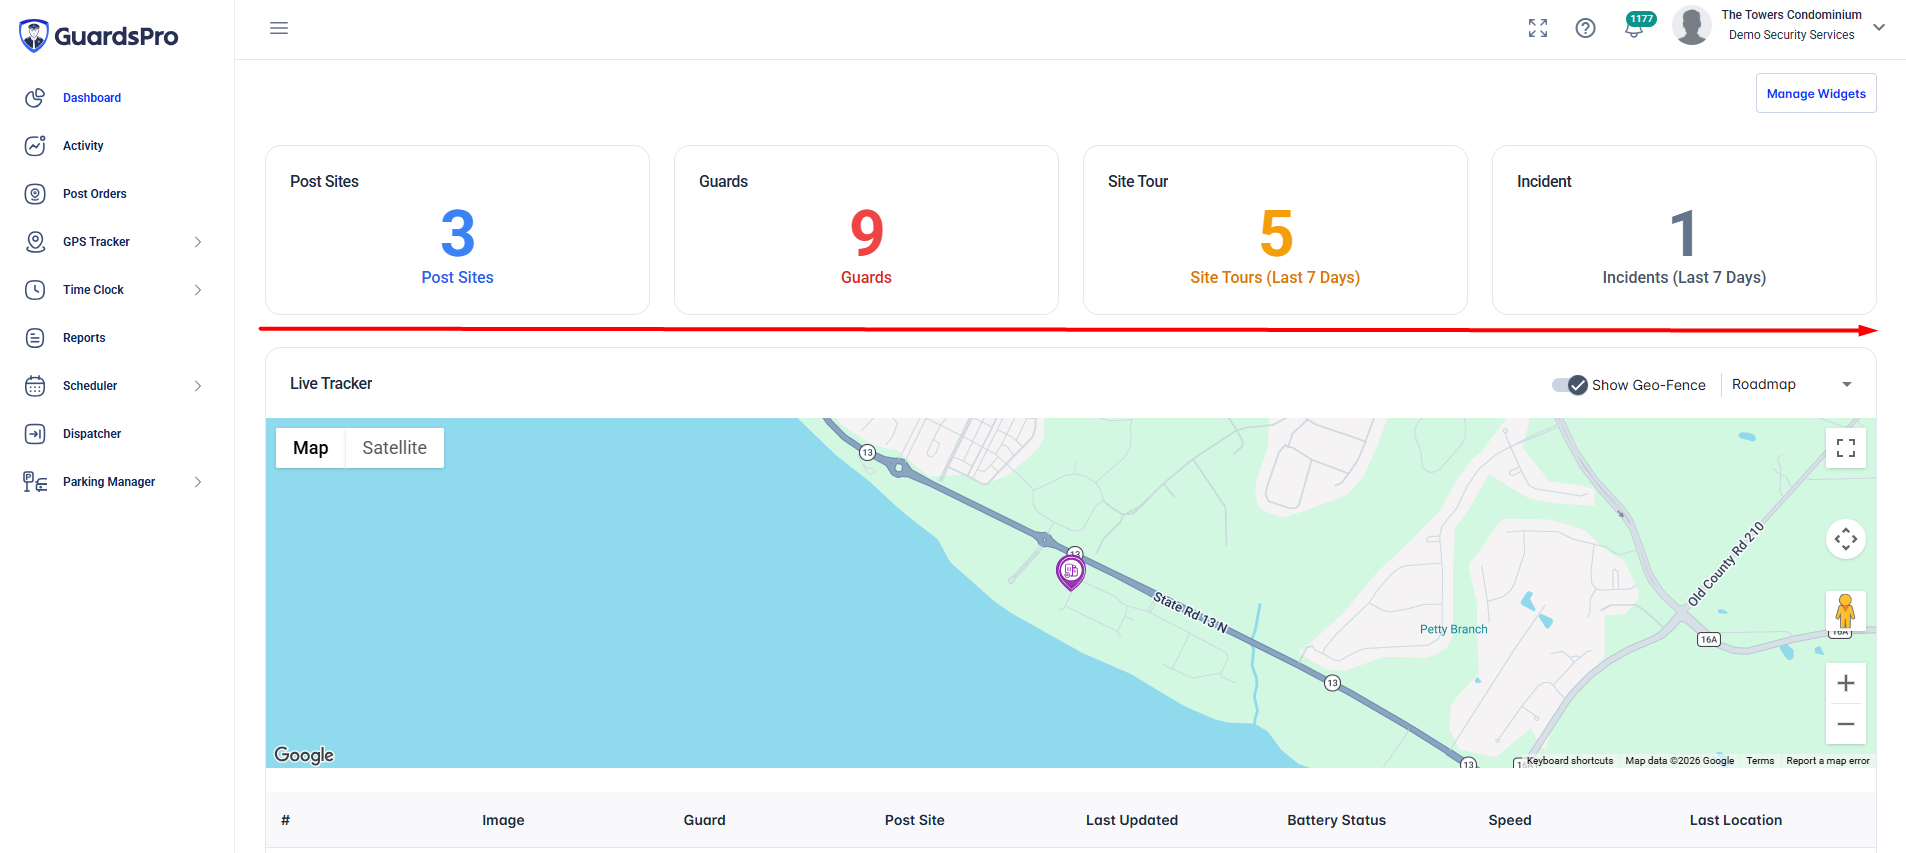The width and height of the screenshot is (1906, 853).
Task: Expand Scheduler submenu chevron
Action: pyautogui.click(x=198, y=386)
